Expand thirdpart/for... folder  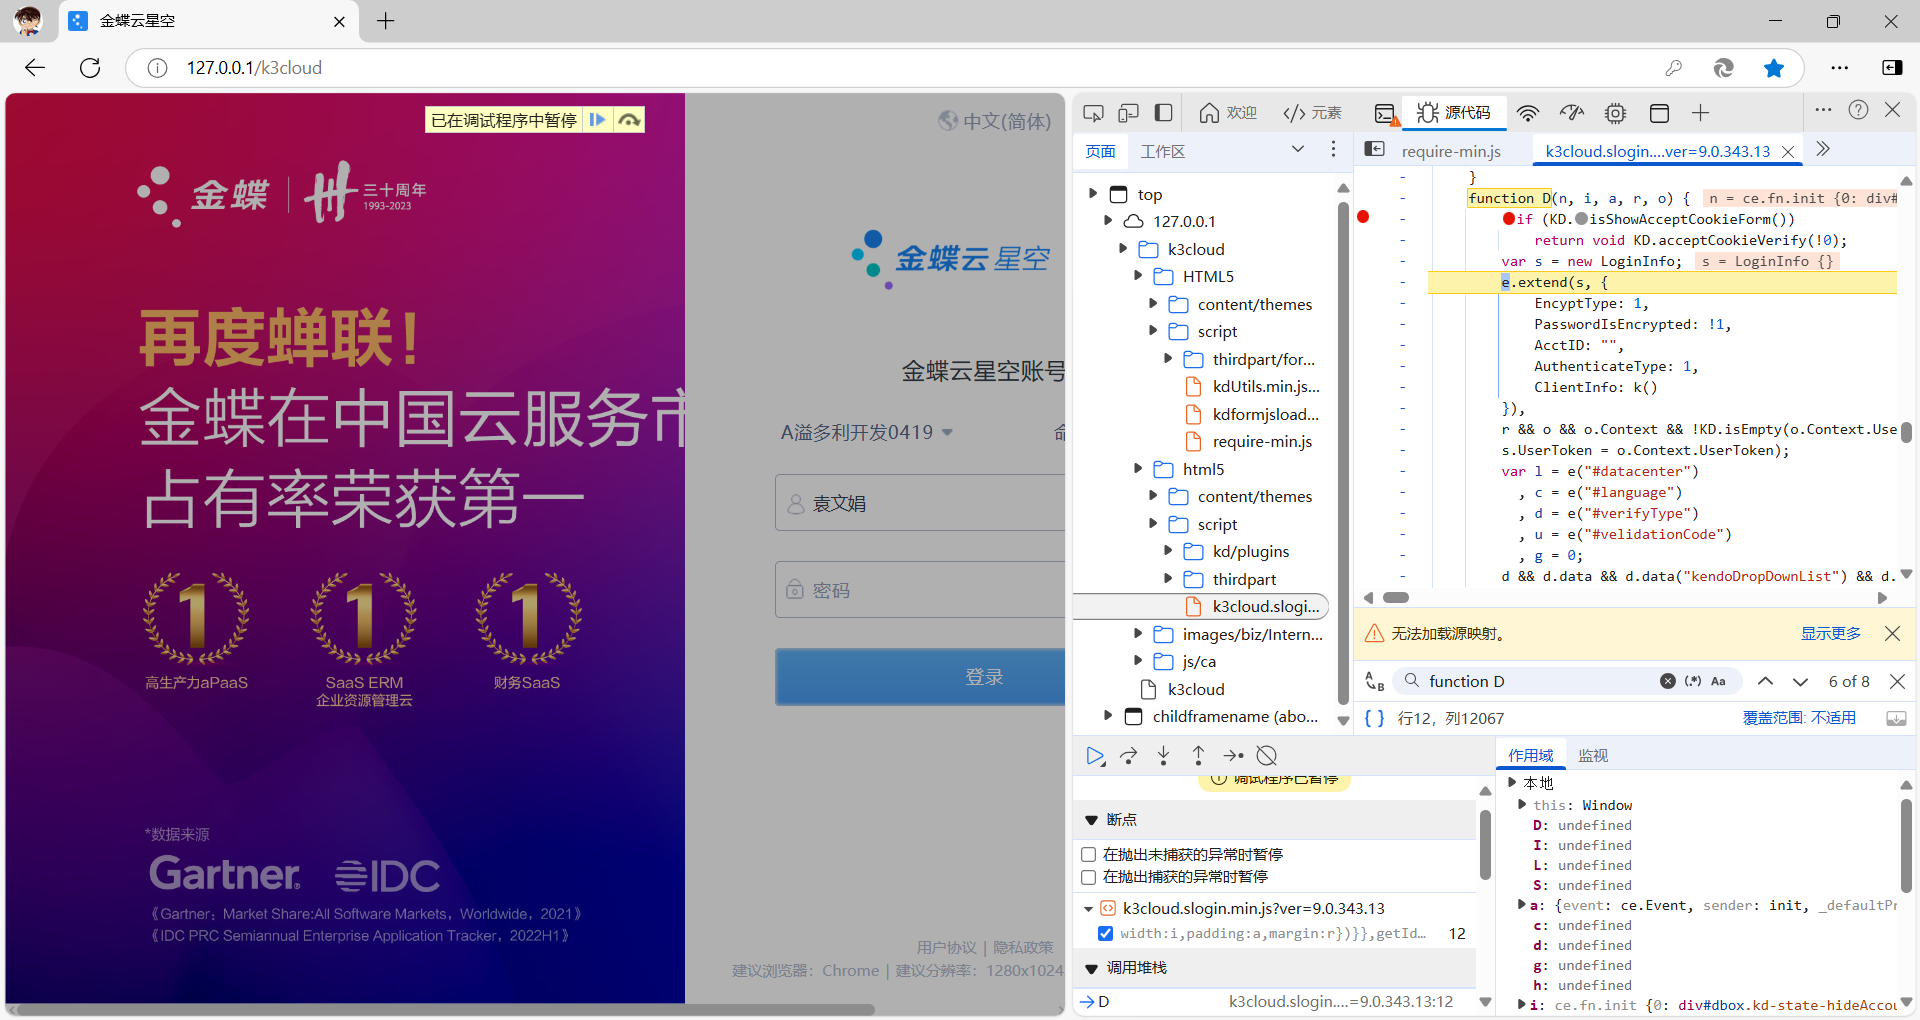tap(1168, 359)
